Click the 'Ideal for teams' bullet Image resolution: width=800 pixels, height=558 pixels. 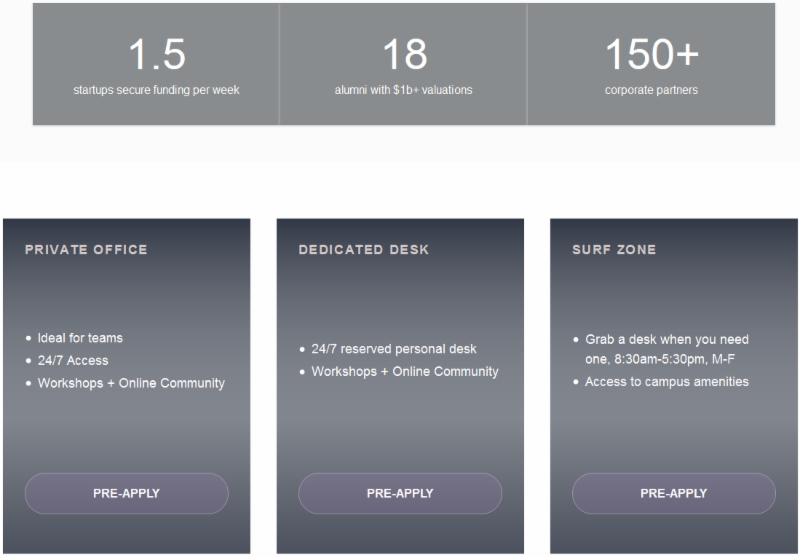[x=80, y=338]
